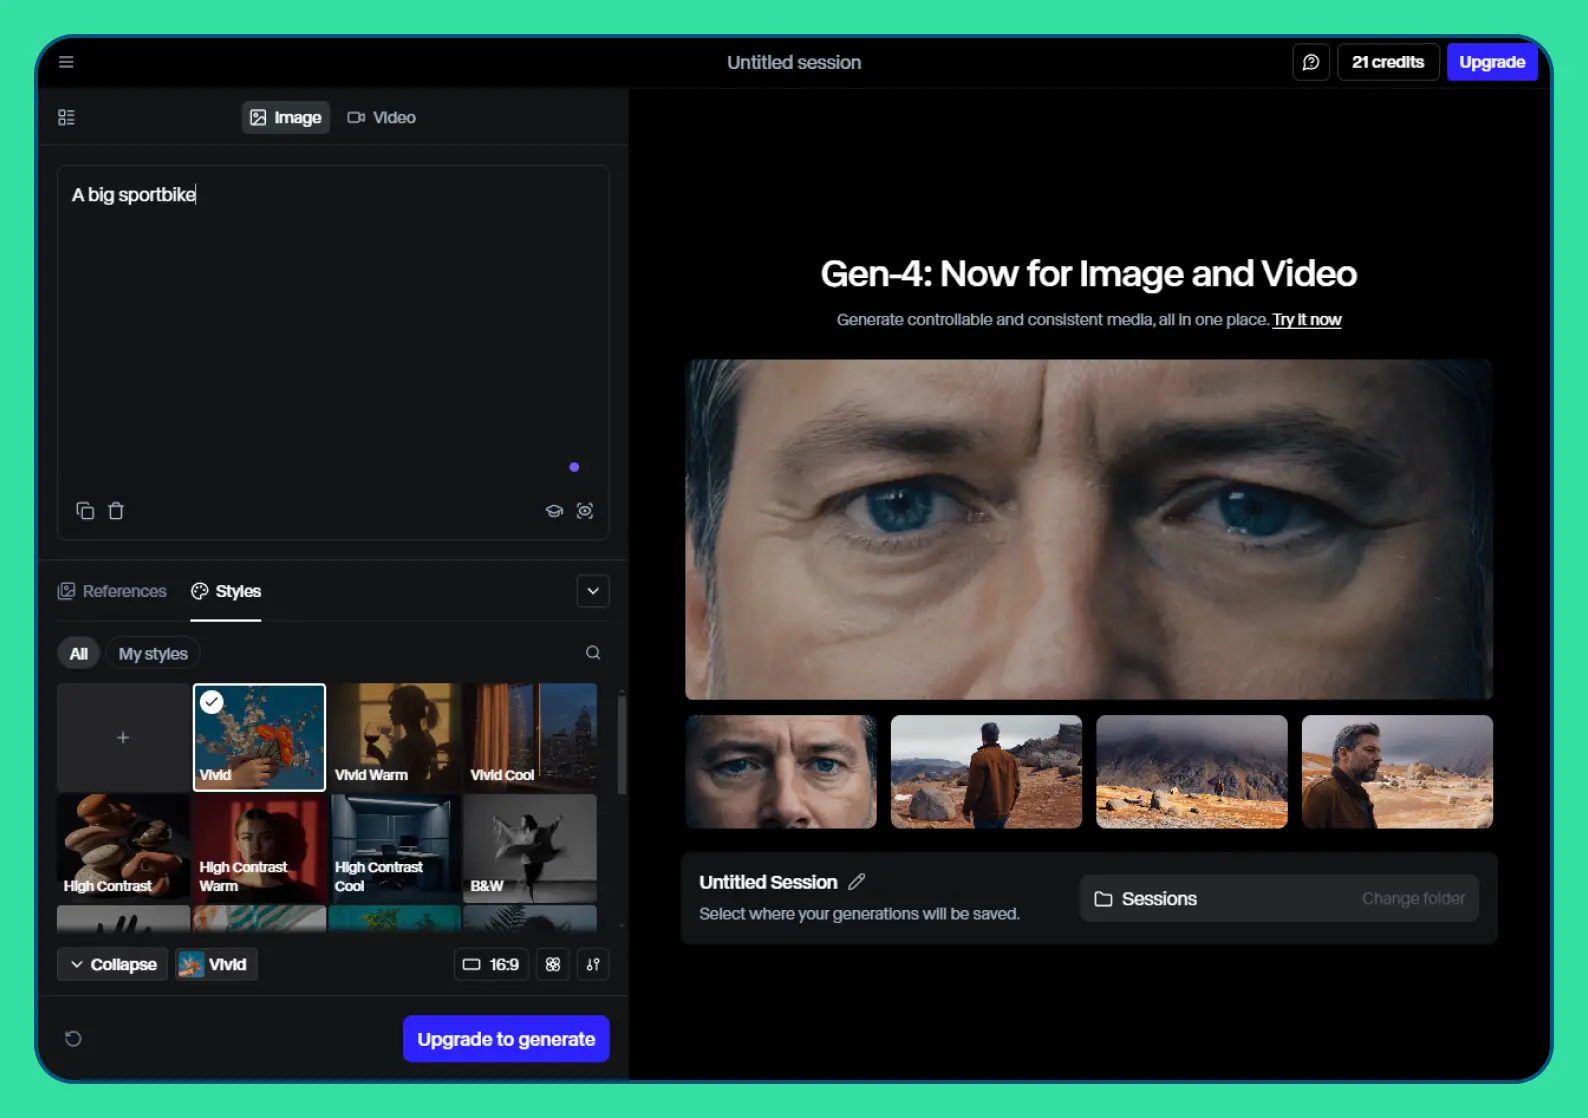
Task: Toggle the All styles filter
Action: point(78,654)
